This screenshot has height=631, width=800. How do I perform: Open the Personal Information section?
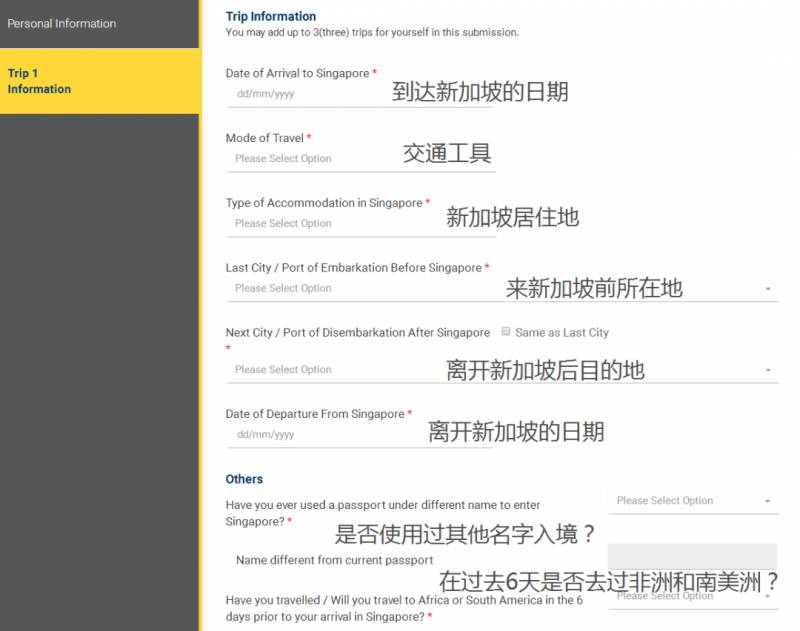62,23
